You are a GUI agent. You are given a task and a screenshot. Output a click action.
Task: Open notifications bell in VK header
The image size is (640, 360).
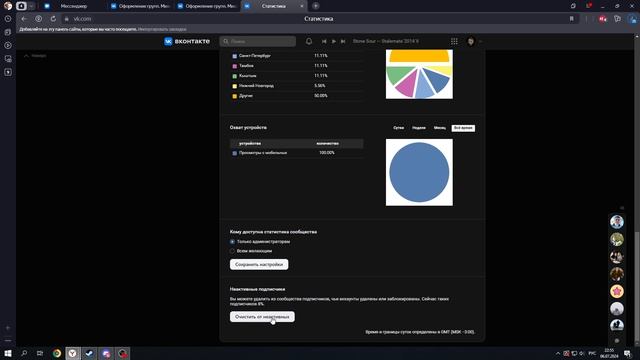tap(309, 41)
